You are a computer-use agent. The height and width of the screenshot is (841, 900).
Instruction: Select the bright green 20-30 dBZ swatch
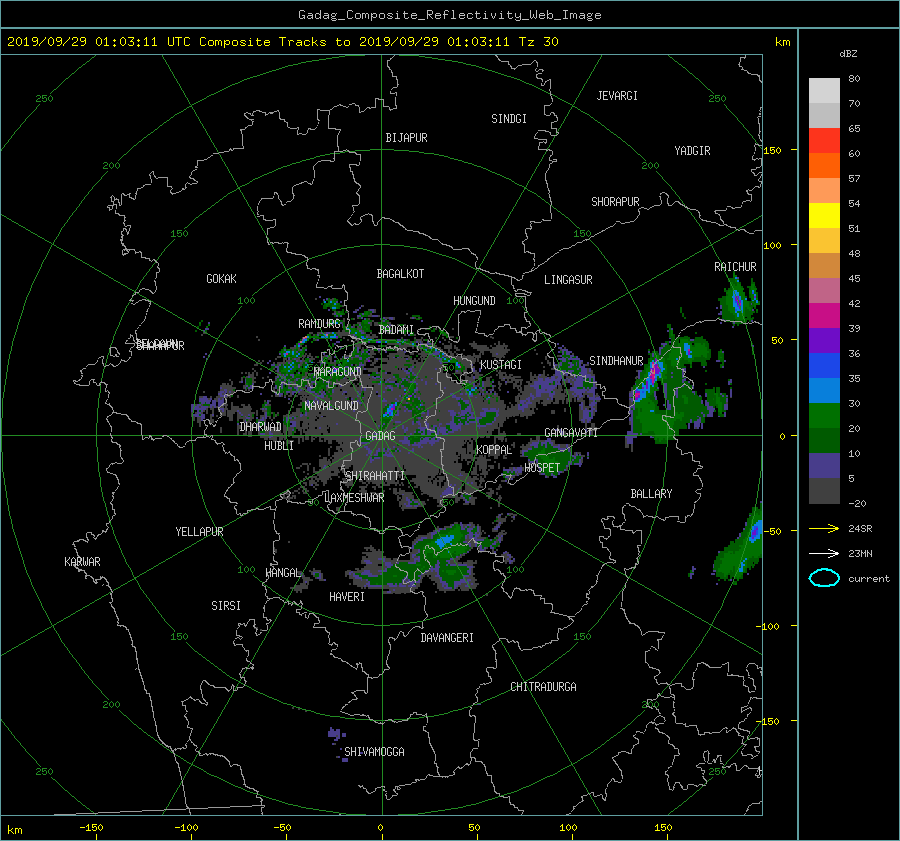pos(824,416)
